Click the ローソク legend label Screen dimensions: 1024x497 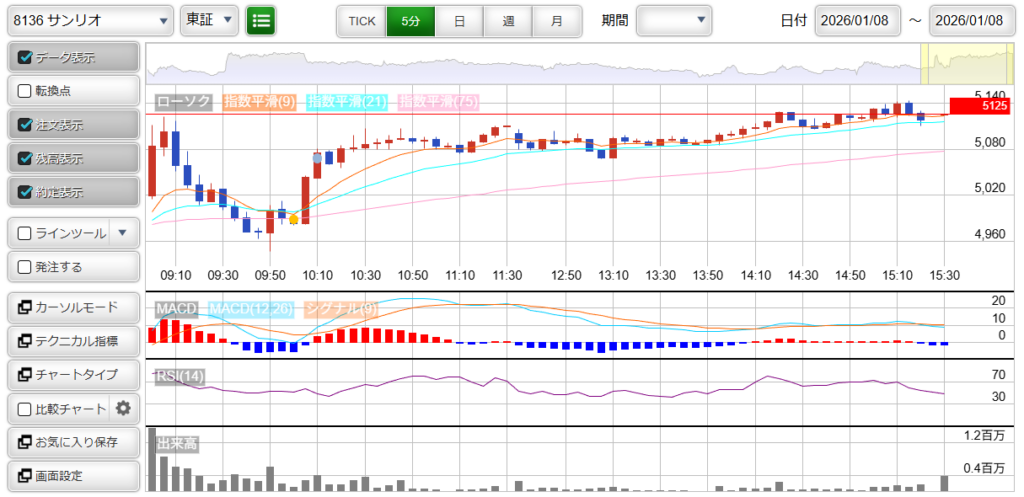pos(184,101)
